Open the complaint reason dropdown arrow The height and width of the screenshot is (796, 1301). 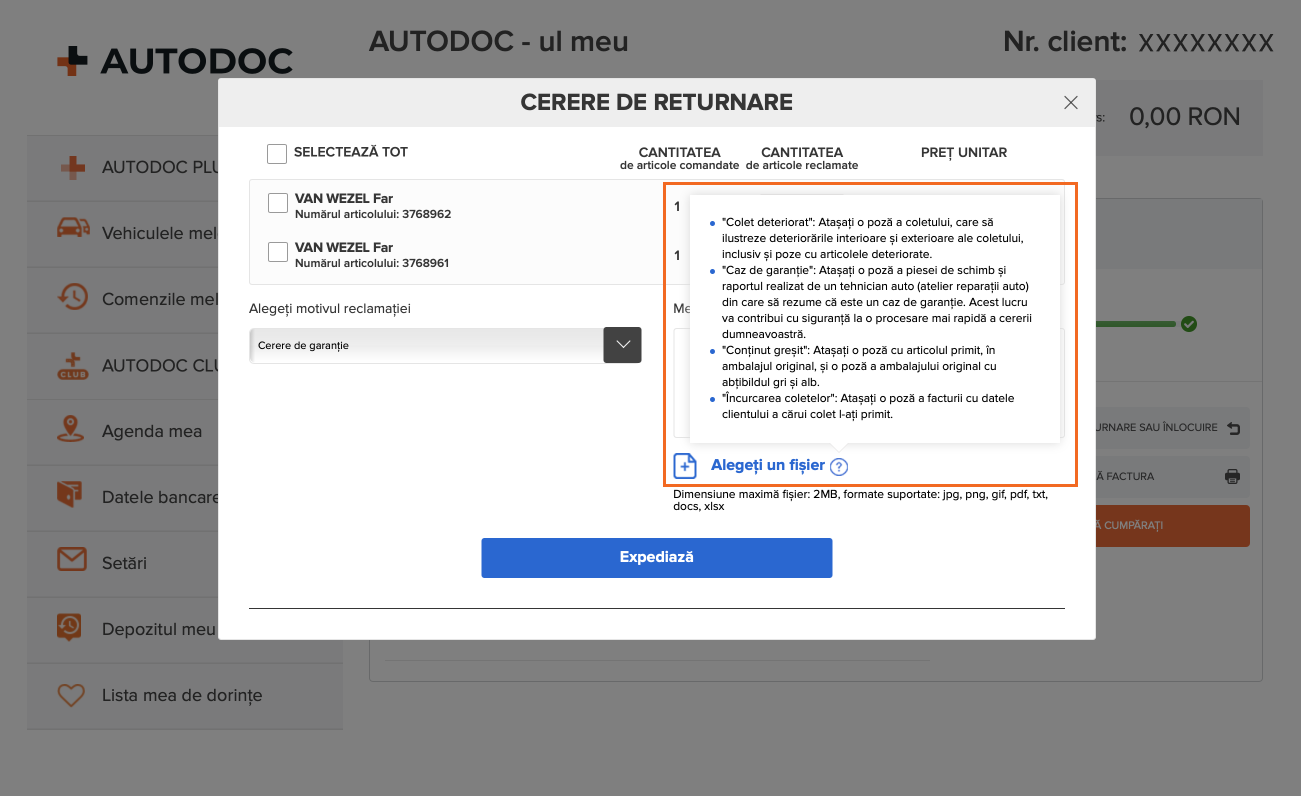622,345
